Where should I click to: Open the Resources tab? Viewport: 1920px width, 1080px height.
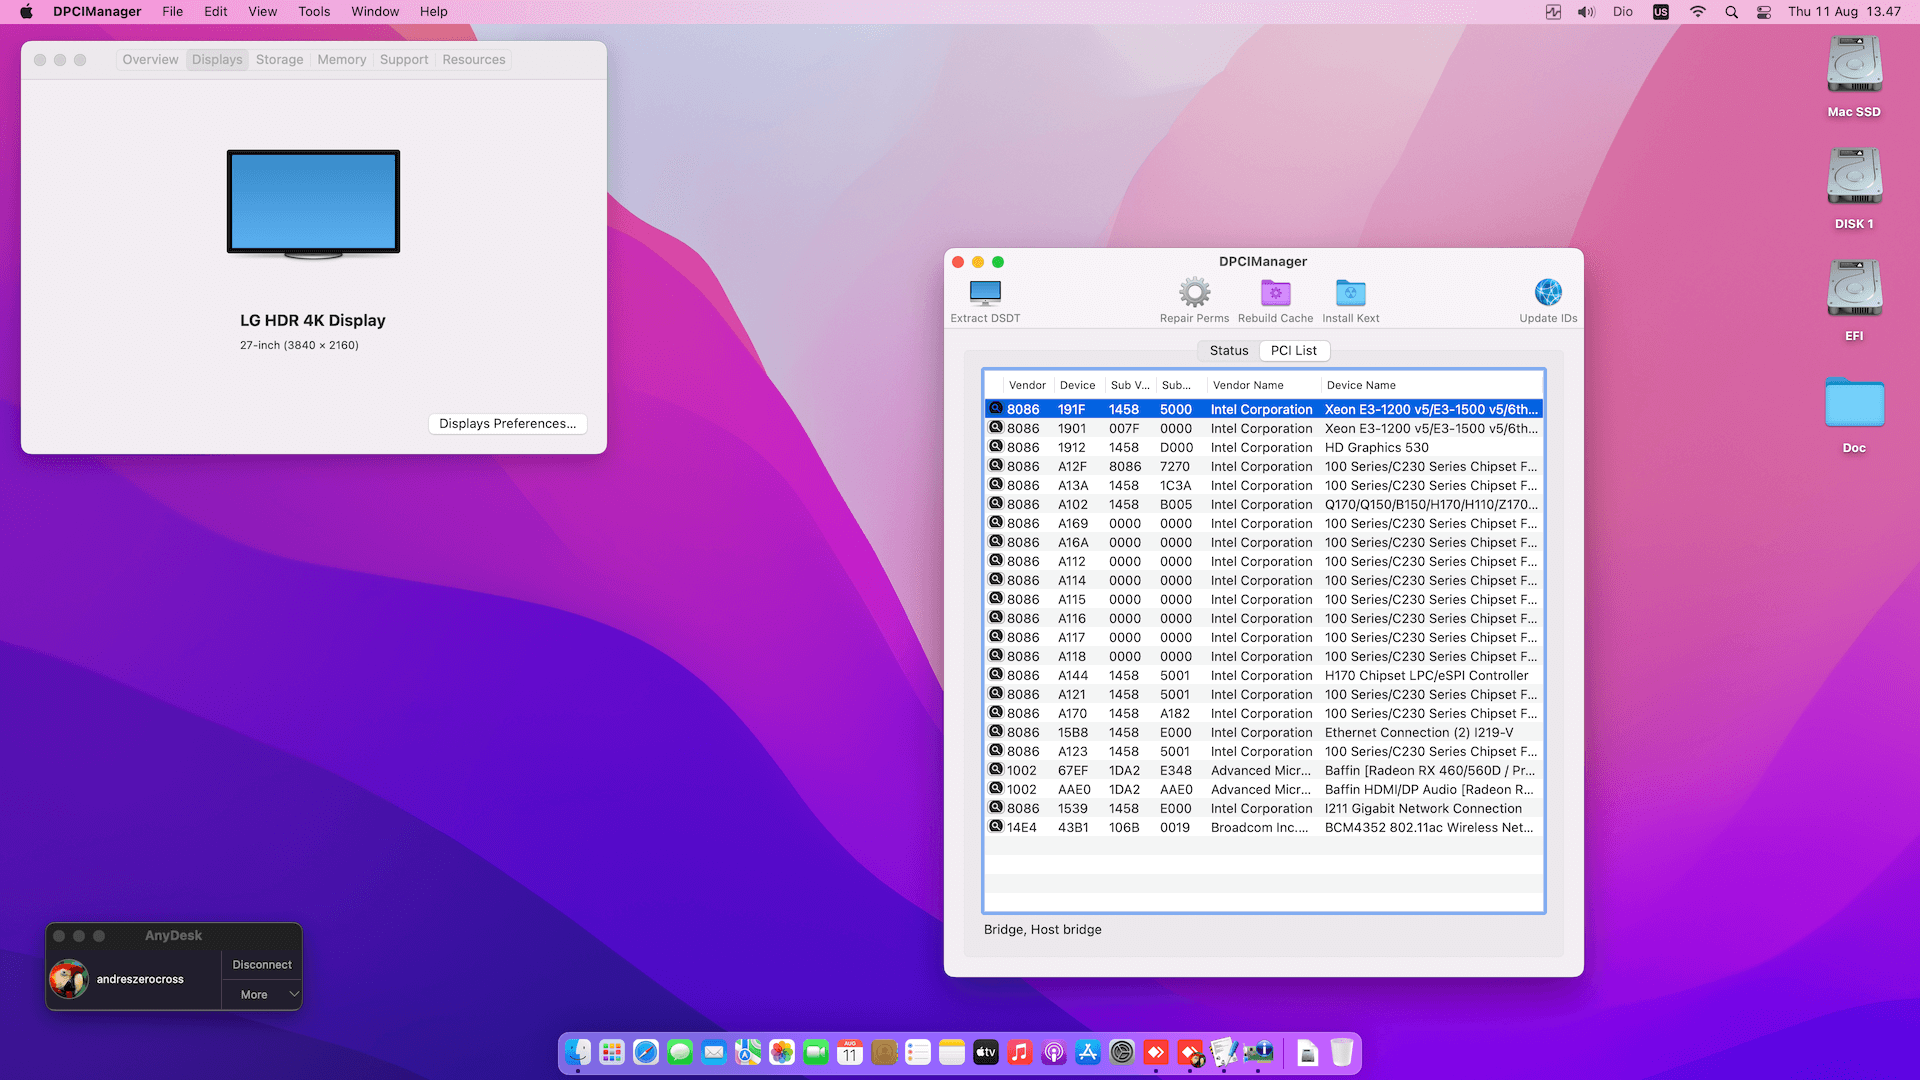point(474,60)
